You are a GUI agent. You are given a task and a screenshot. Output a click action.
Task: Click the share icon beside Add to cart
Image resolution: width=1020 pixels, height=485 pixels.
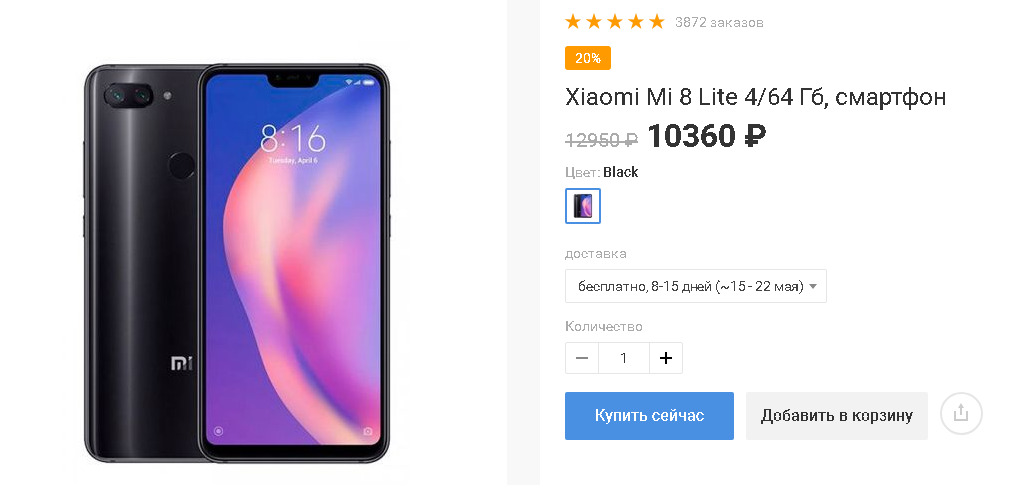coord(961,413)
